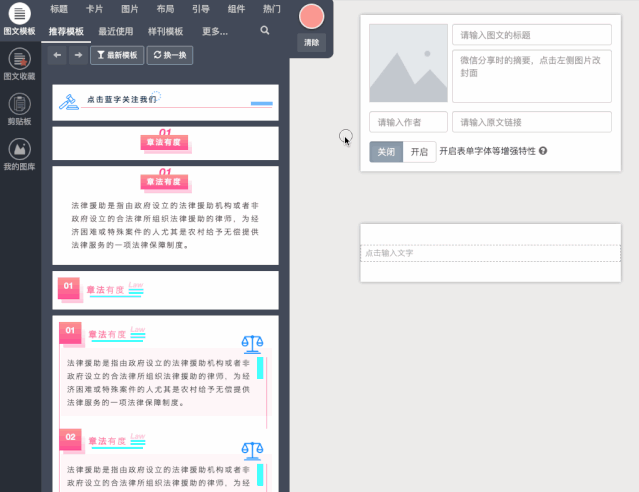639x492 pixels.
Task: Click the gavel icon in the follow template
Action: 69,102
